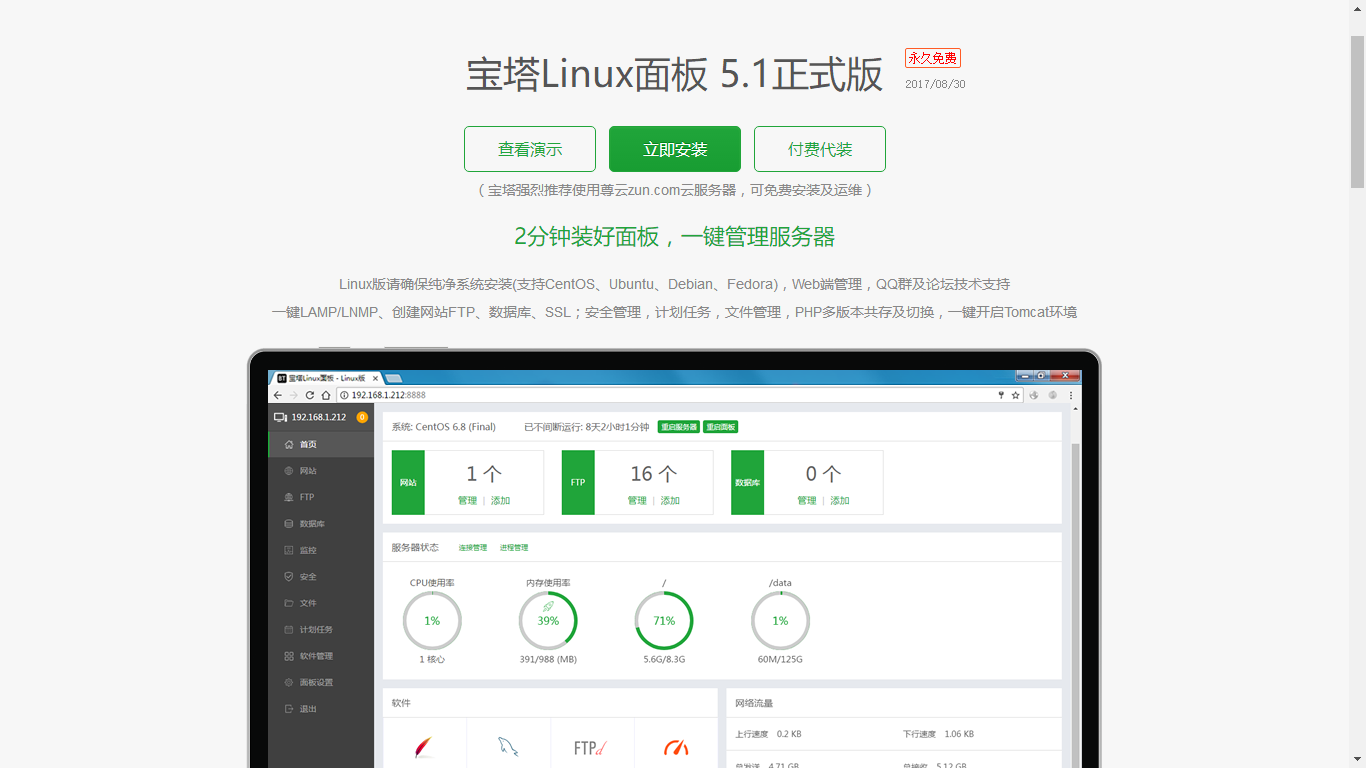The image size is (1366, 768).
Task: Click the FTPd software logo
Action: click(590, 747)
